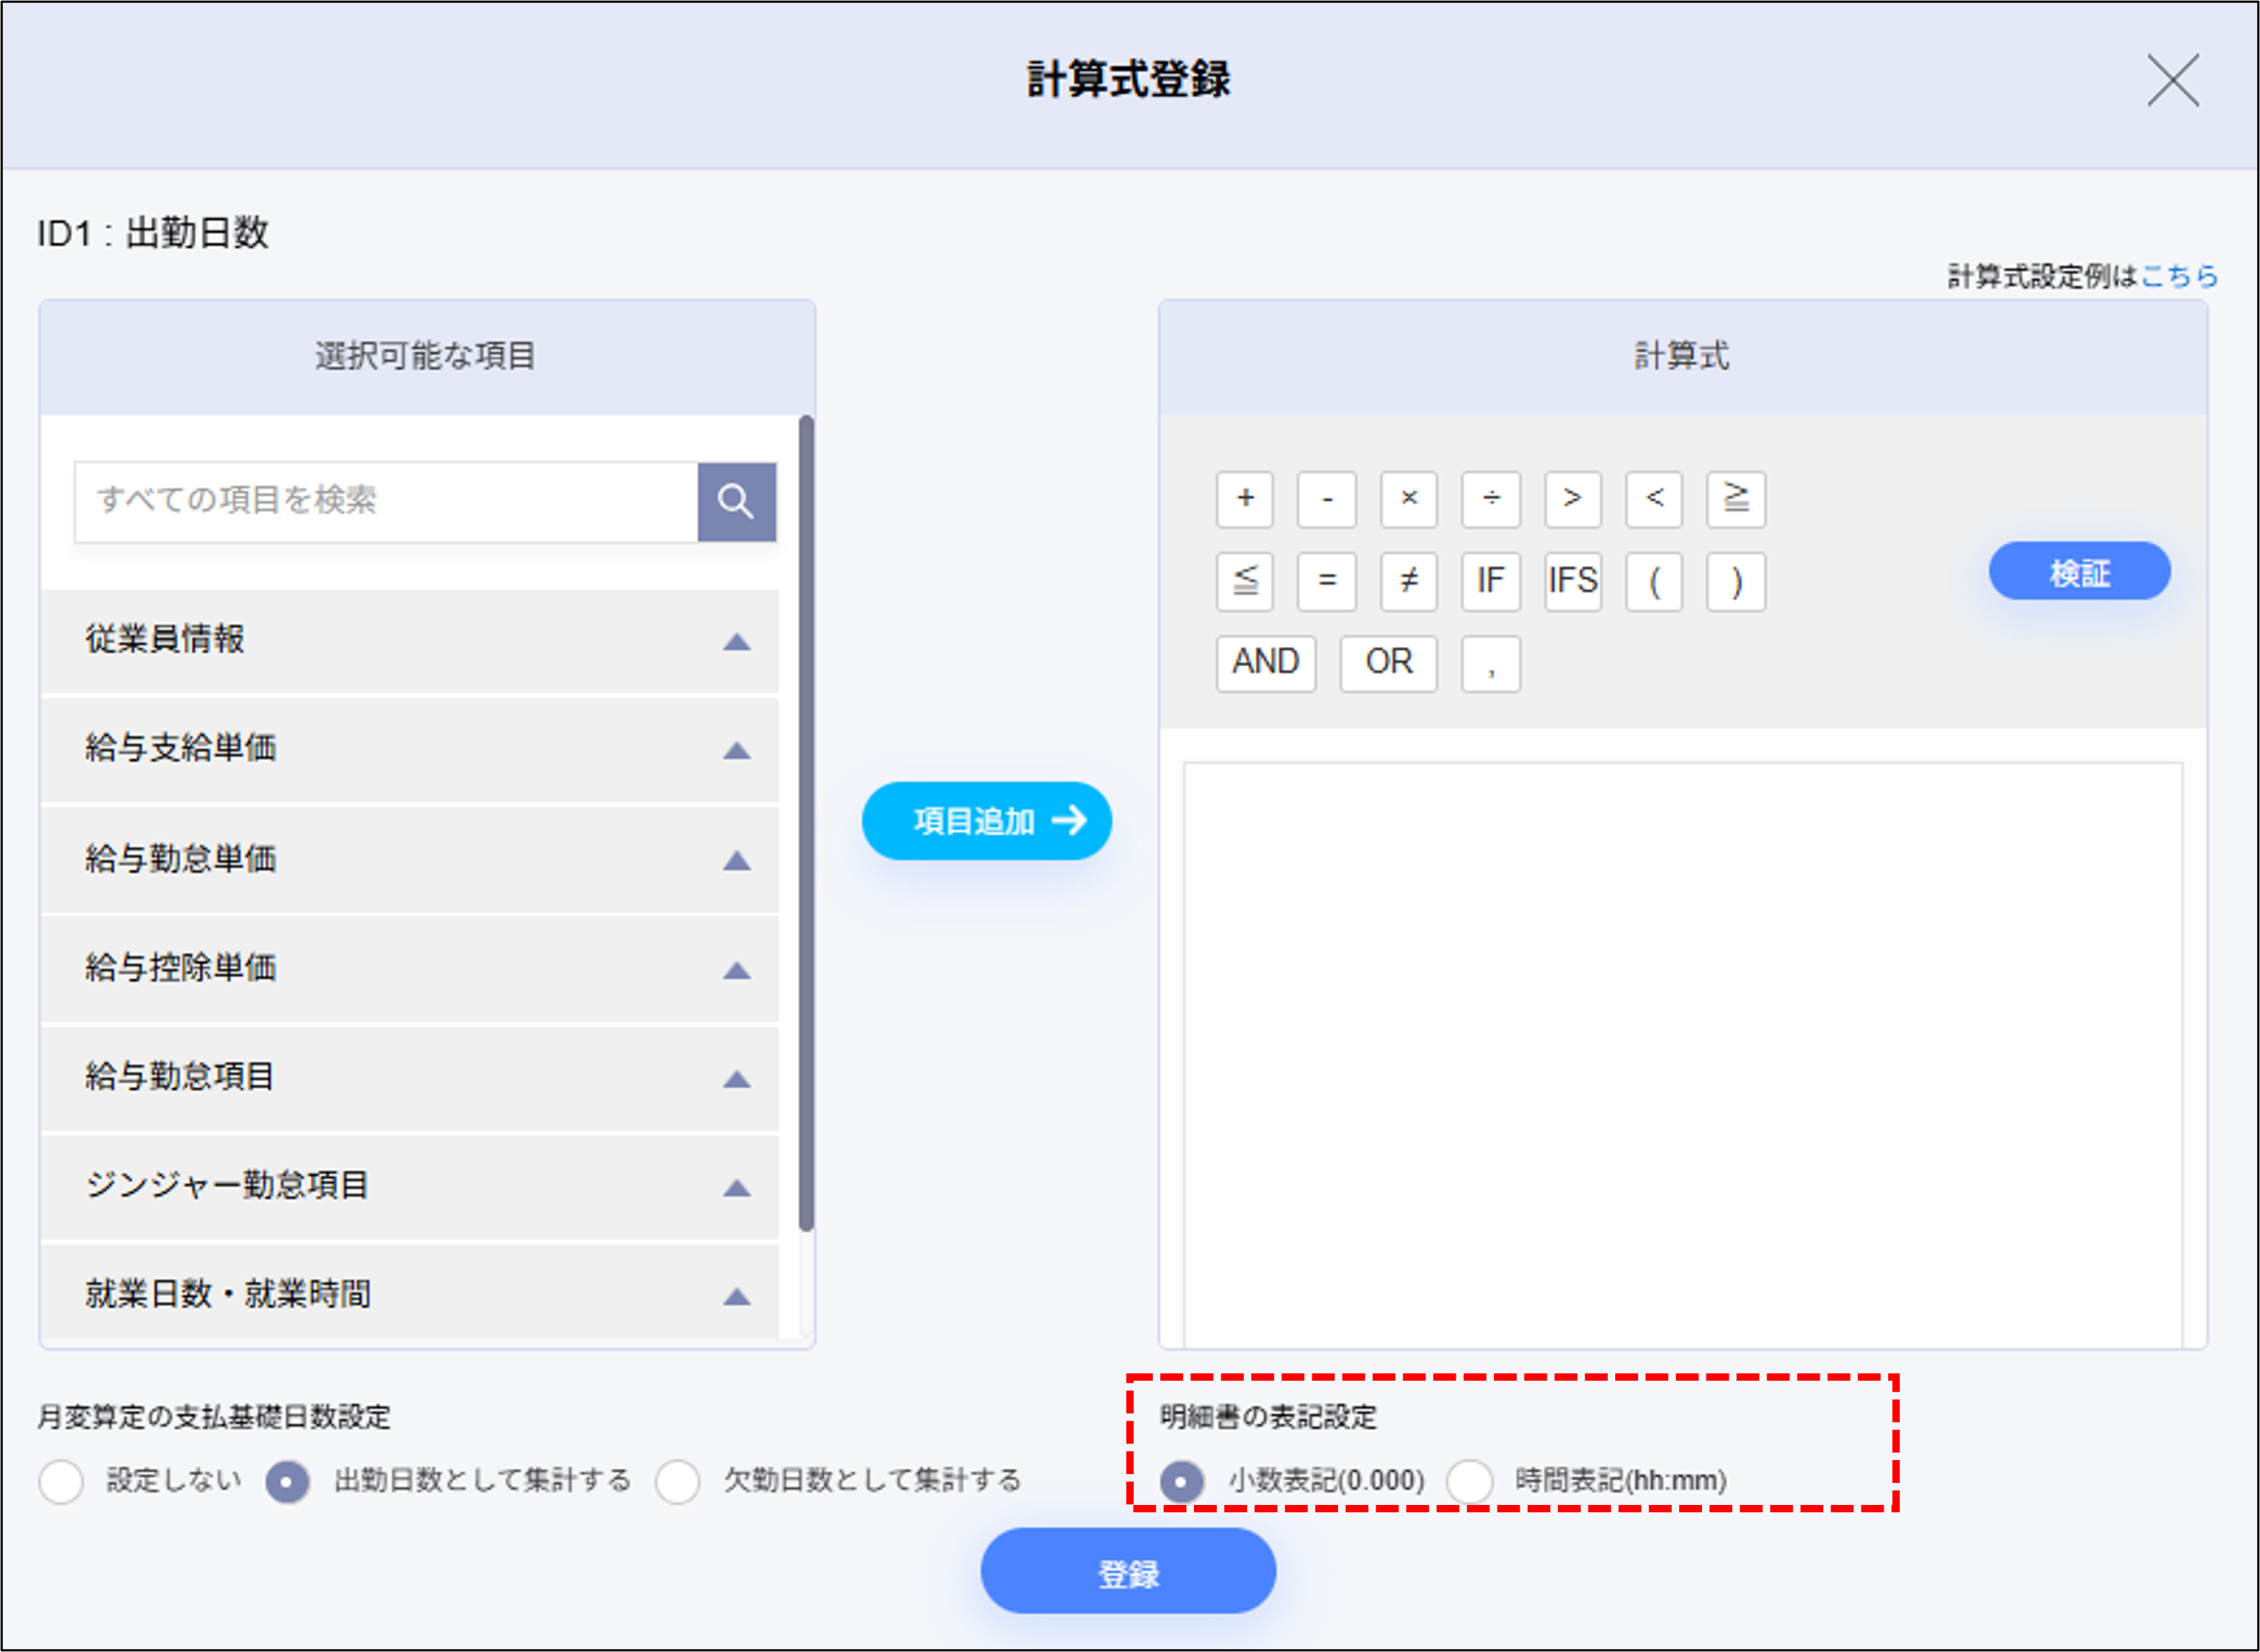
Task: Insert an opening parenthesis
Action: tap(1654, 581)
